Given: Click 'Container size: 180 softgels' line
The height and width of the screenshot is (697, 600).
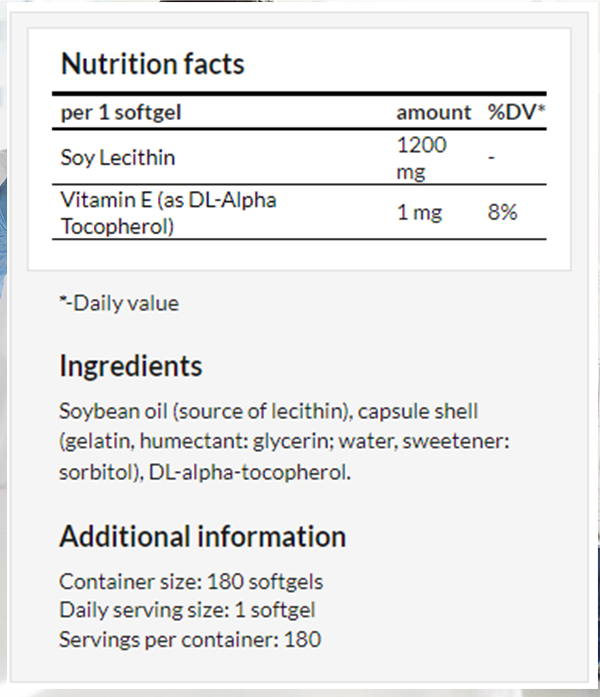Looking at the screenshot, I should [191, 581].
